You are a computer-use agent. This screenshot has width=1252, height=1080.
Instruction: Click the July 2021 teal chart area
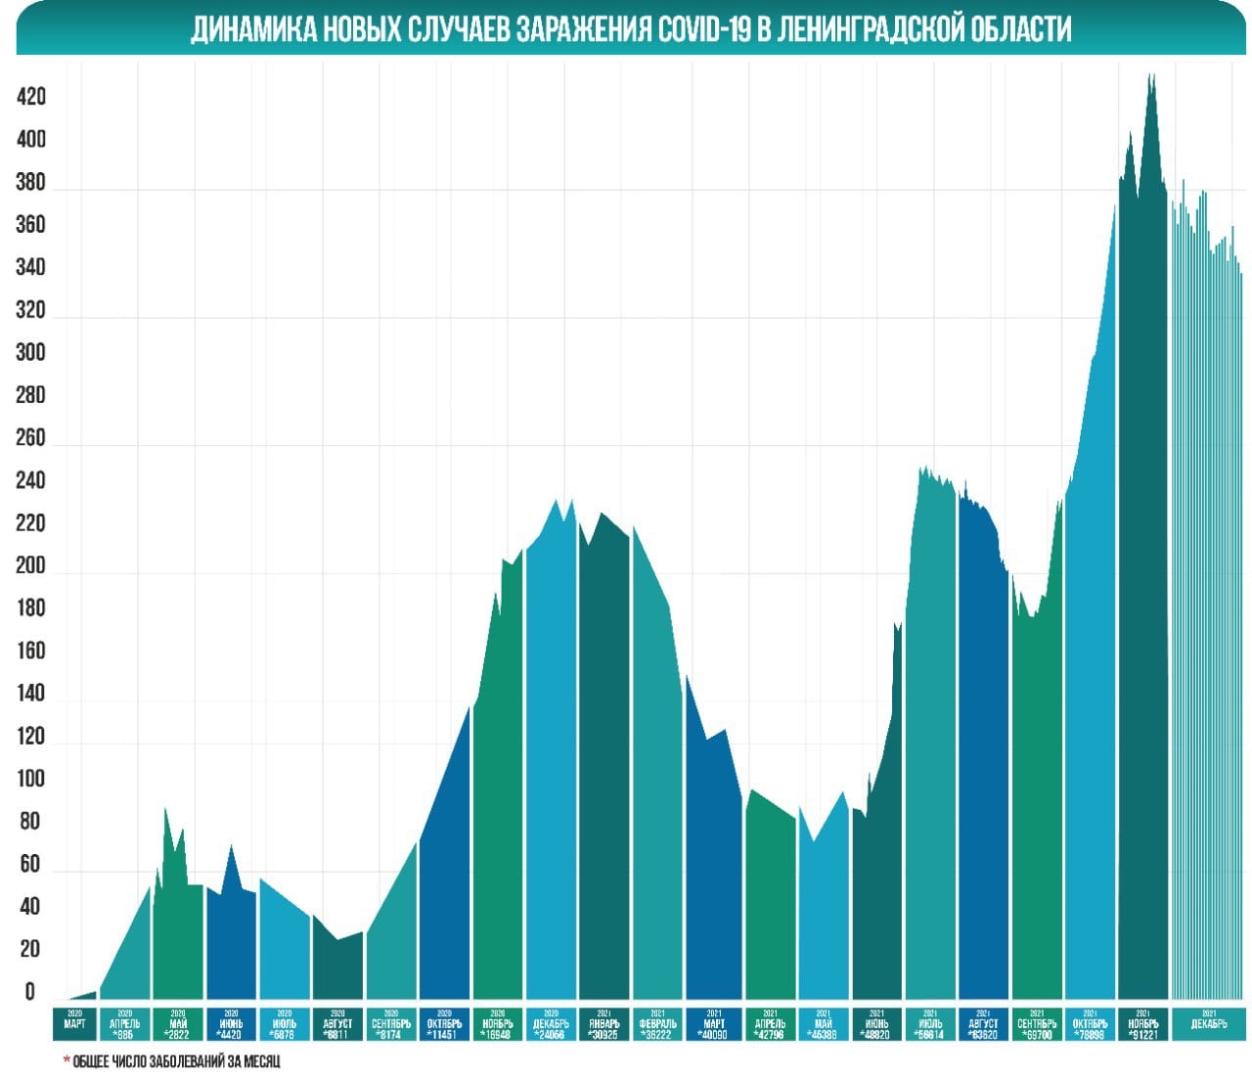[x=931, y=750]
